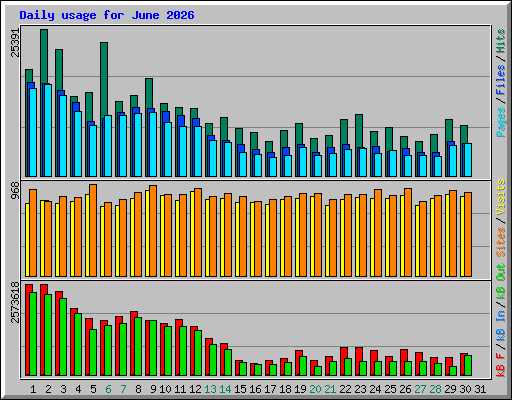Select the orange Sites bar for day 5
Image resolution: width=512 pixels, height=400 pixels.
click(93, 230)
